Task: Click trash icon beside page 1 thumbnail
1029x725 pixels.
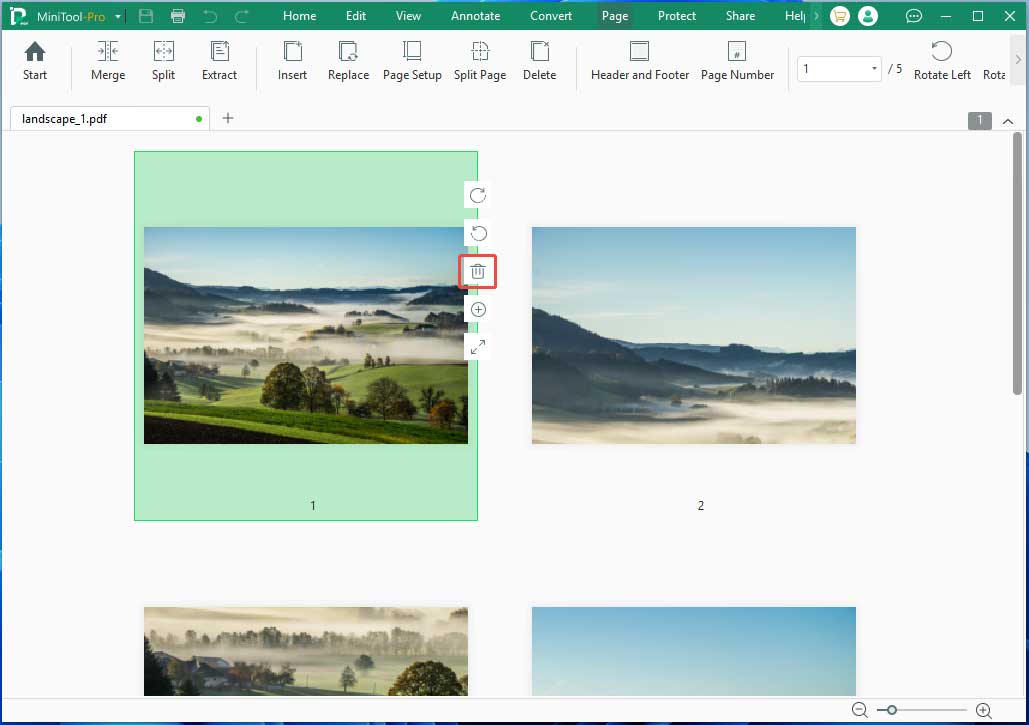Action: [478, 272]
